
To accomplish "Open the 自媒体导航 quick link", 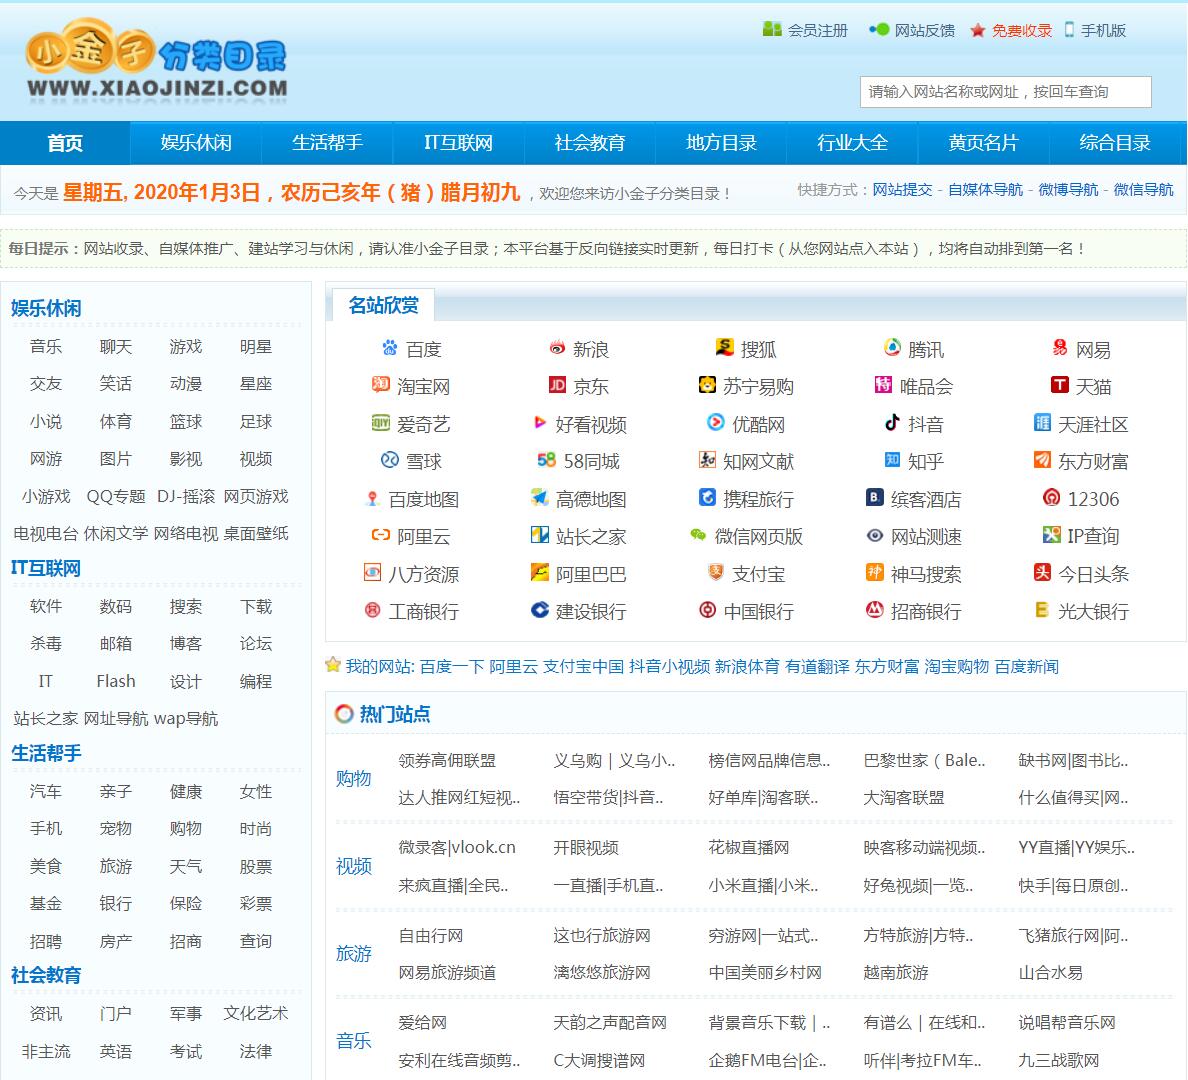I will [985, 189].
